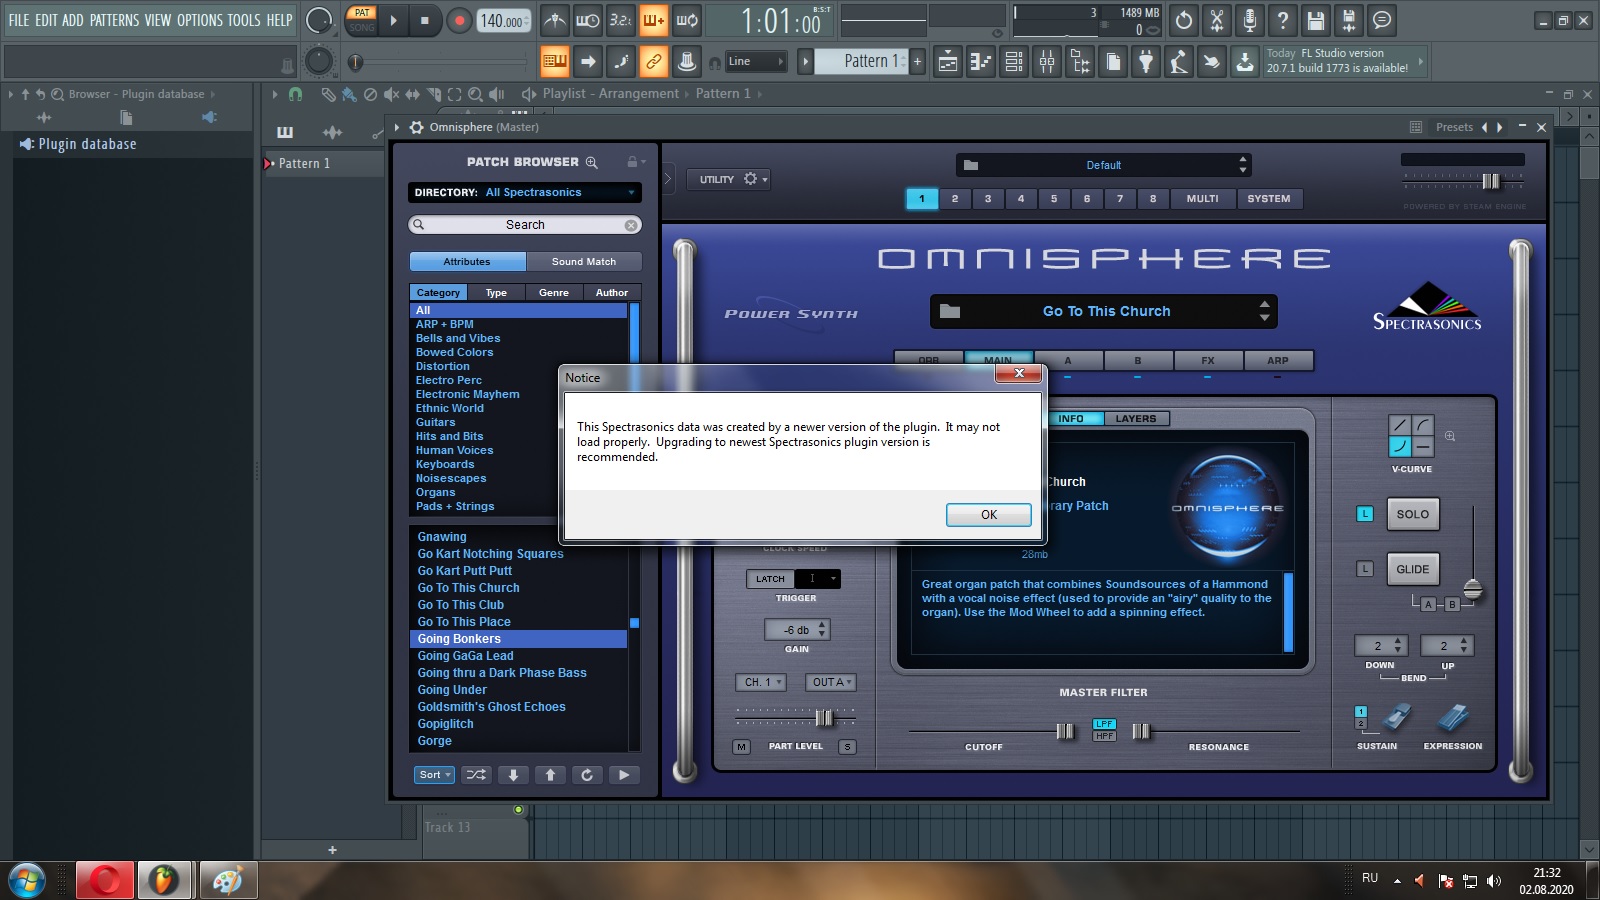Open the PATTERNS menu
Image resolution: width=1600 pixels, height=900 pixels.
pos(114,20)
